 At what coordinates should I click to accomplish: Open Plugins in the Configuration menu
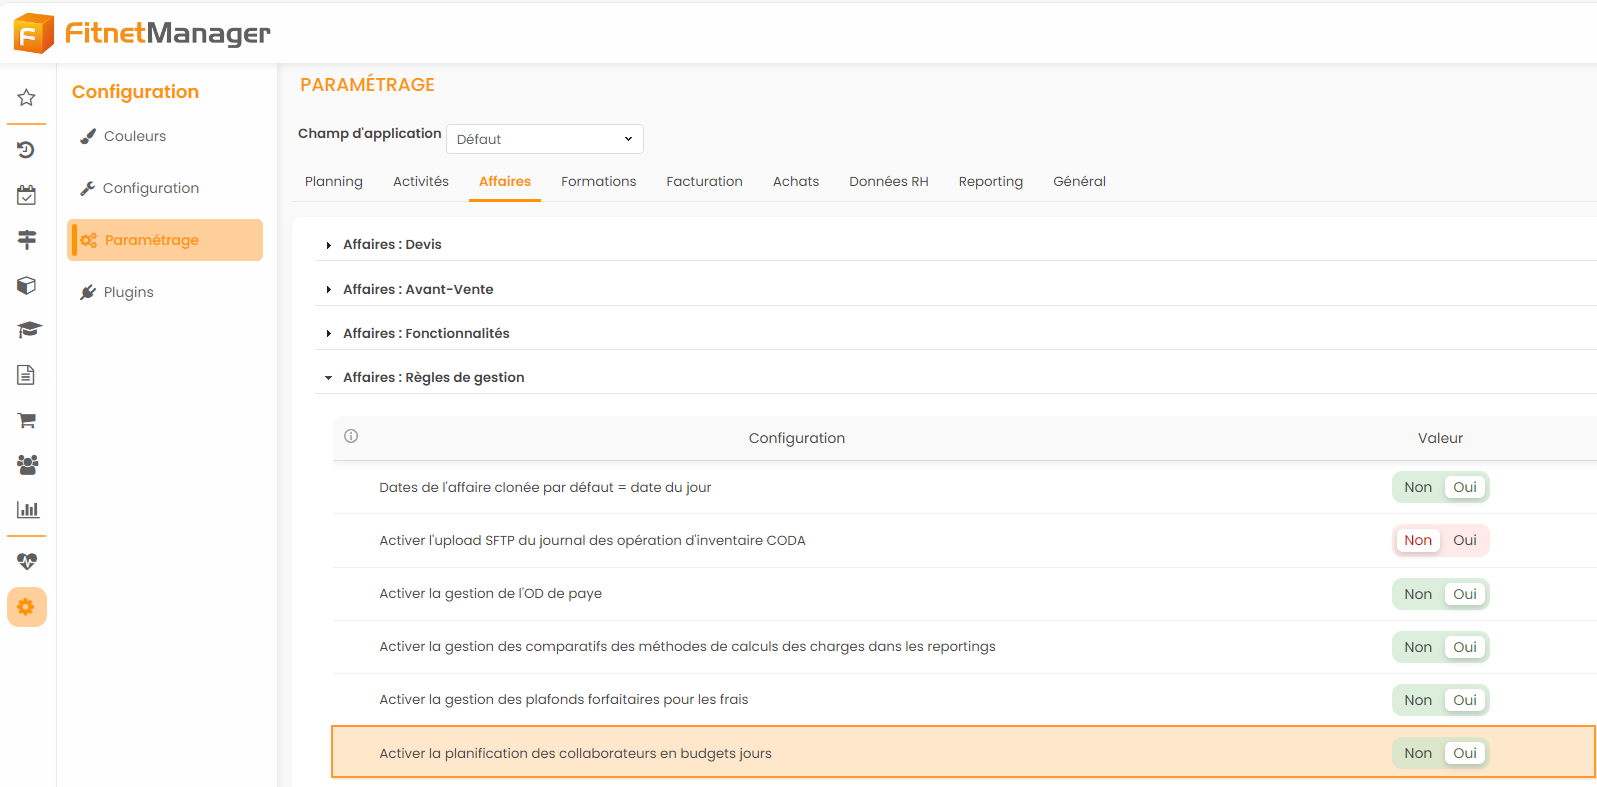coord(128,292)
